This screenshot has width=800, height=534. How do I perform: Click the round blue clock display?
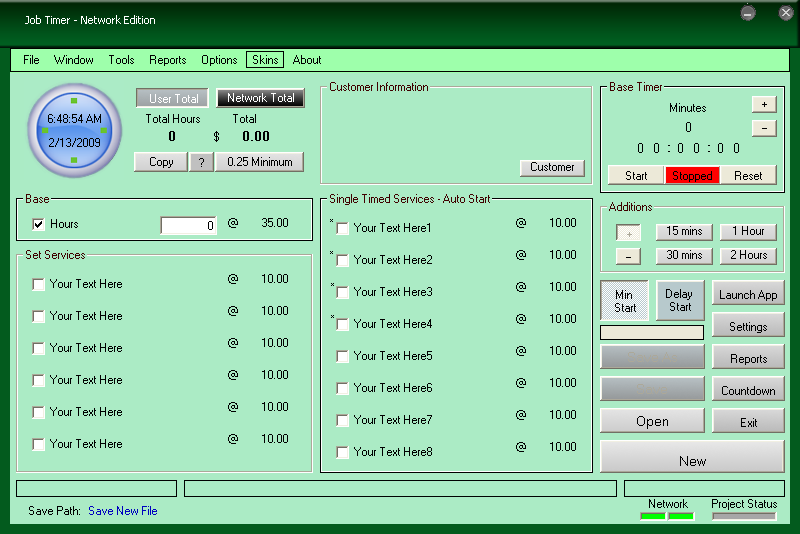(74, 131)
